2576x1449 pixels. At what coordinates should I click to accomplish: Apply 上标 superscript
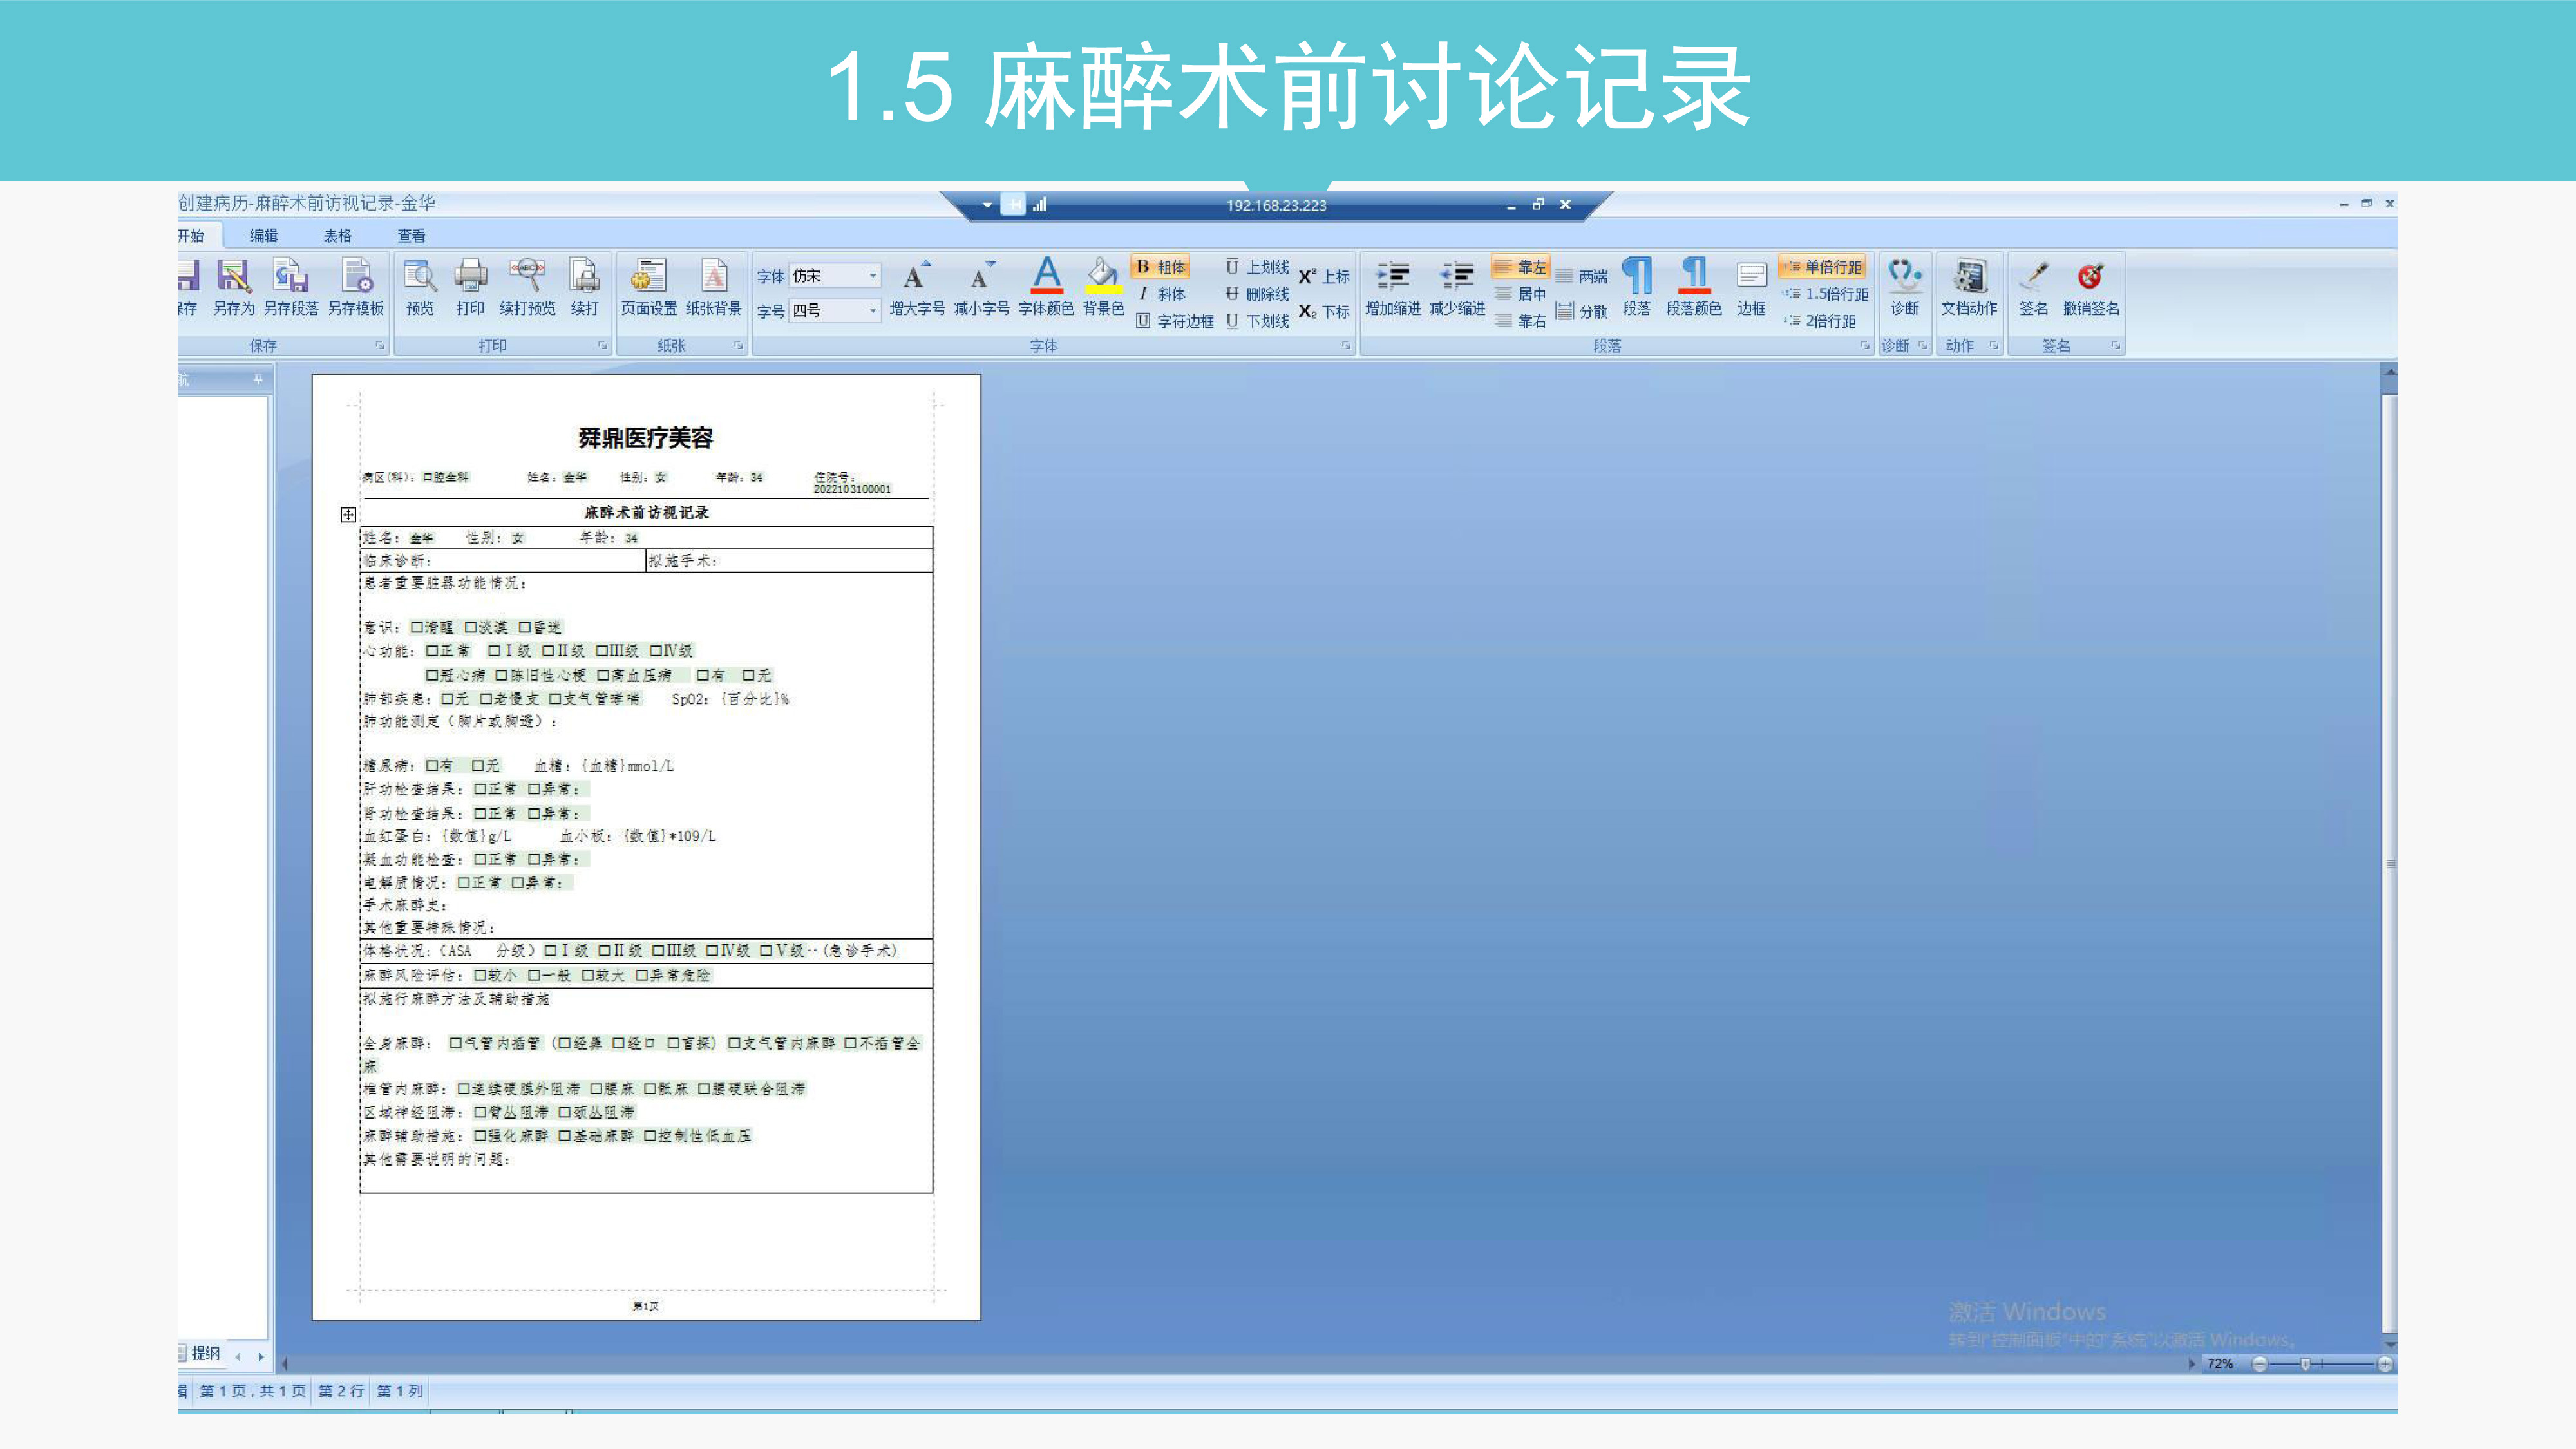[1324, 277]
